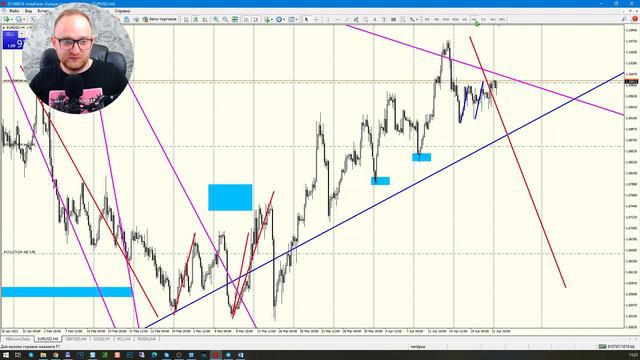This screenshot has height=360, width=640.
Task: Click the current price label on price axis
Action: coord(631,82)
